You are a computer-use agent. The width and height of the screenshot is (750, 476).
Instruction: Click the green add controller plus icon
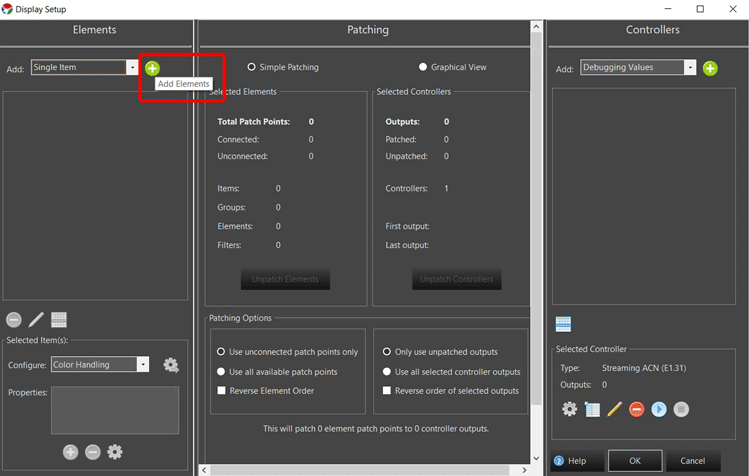pyautogui.click(x=710, y=68)
